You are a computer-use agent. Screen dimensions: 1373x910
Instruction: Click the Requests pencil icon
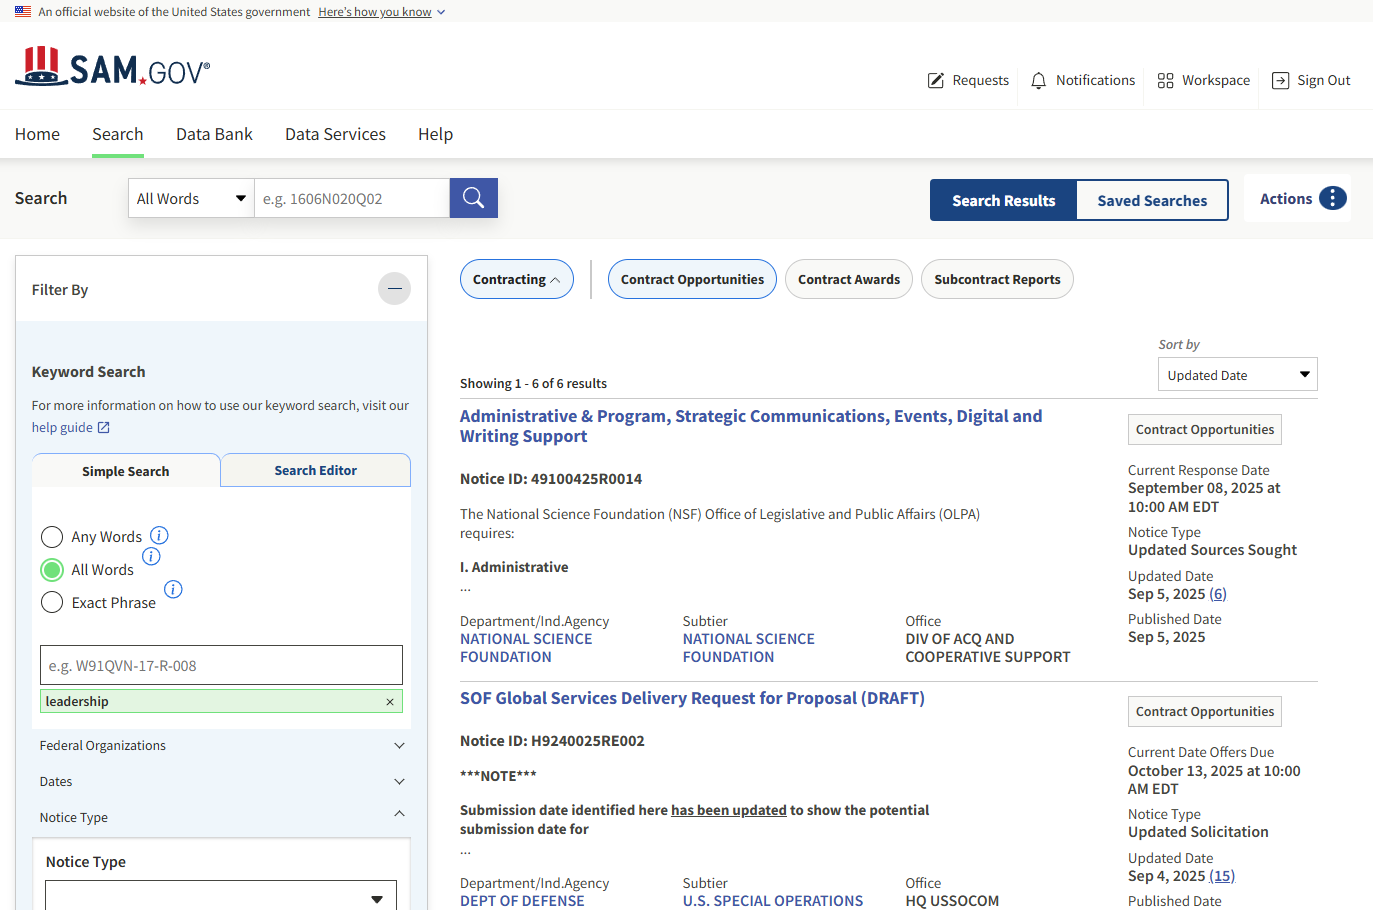pyautogui.click(x=936, y=81)
